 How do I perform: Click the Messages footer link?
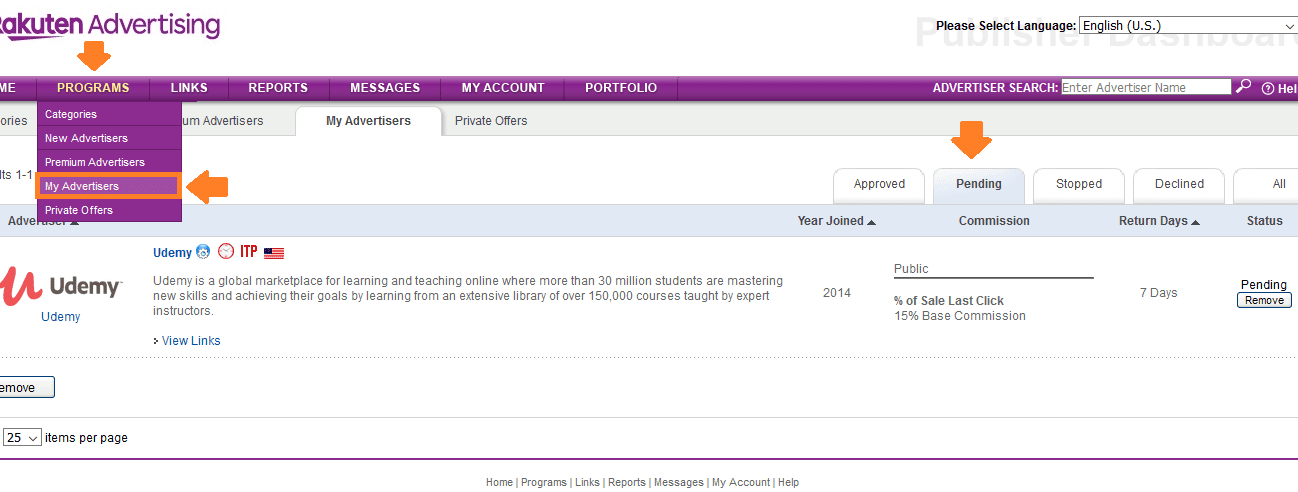click(x=679, y=482)
